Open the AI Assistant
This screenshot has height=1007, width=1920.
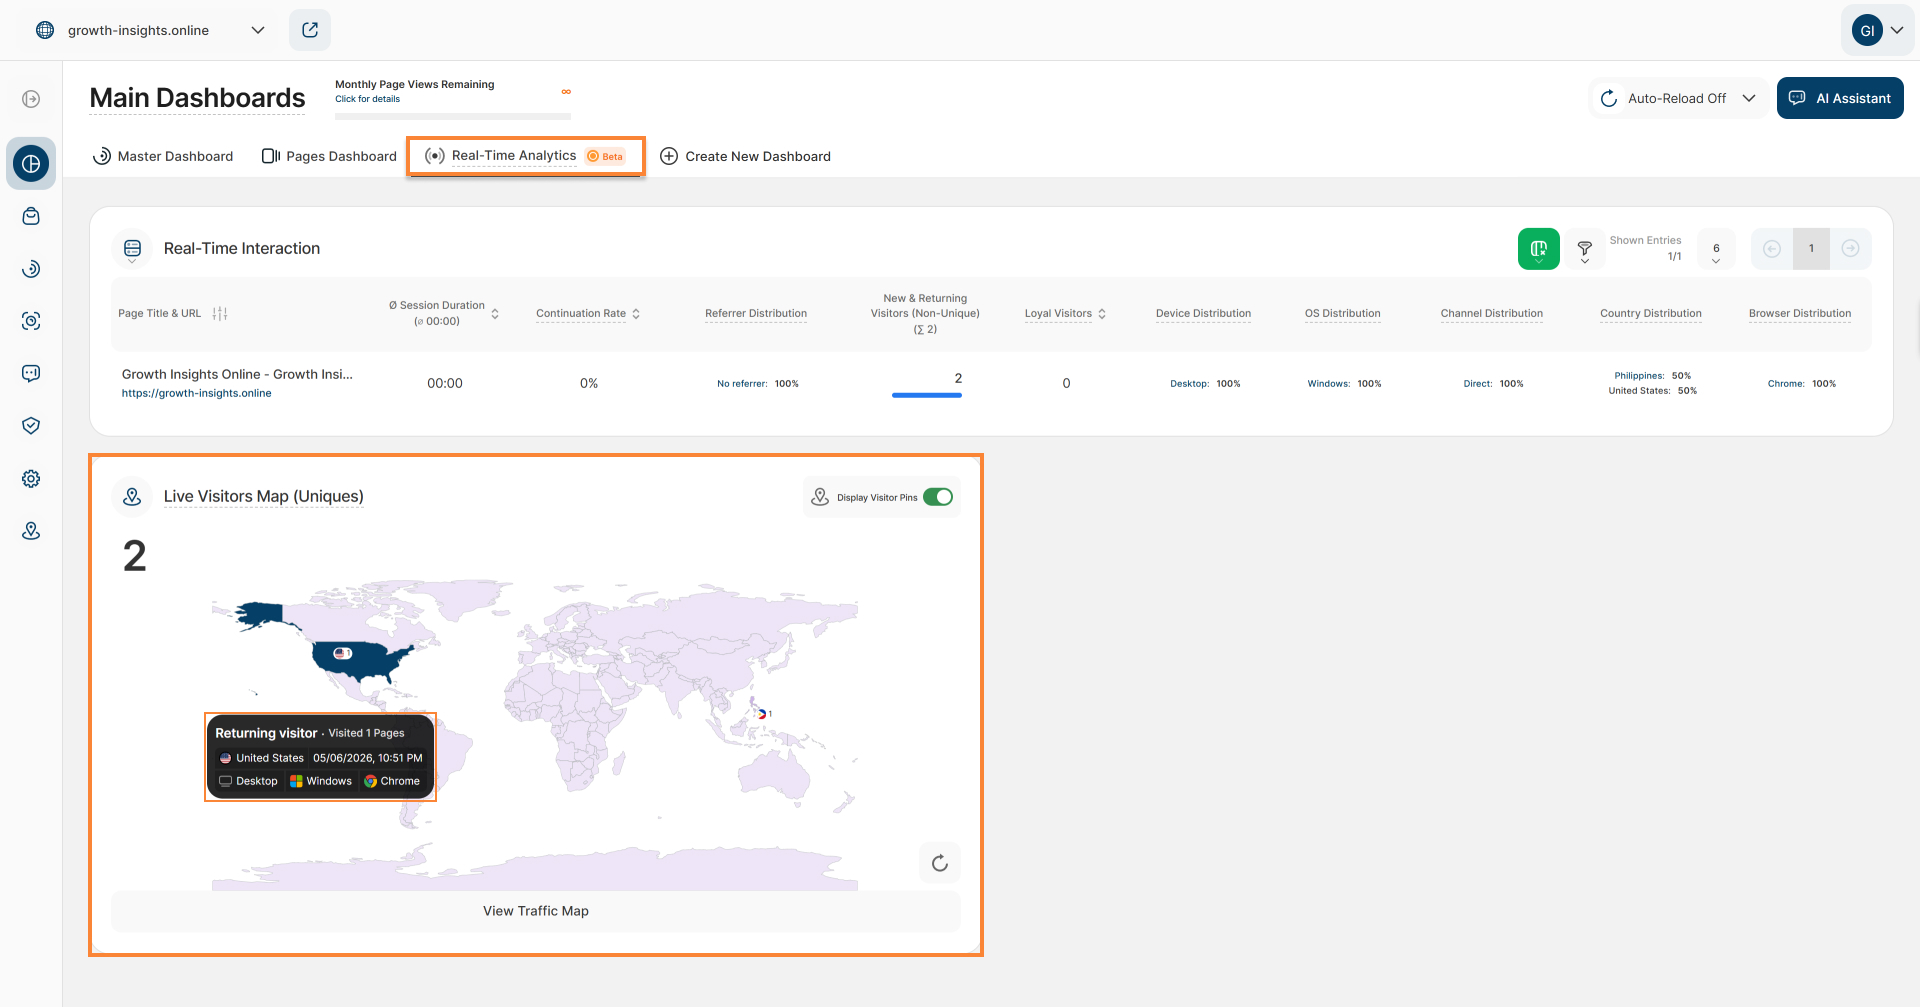pyautogui.click(x=1840, y=98)
